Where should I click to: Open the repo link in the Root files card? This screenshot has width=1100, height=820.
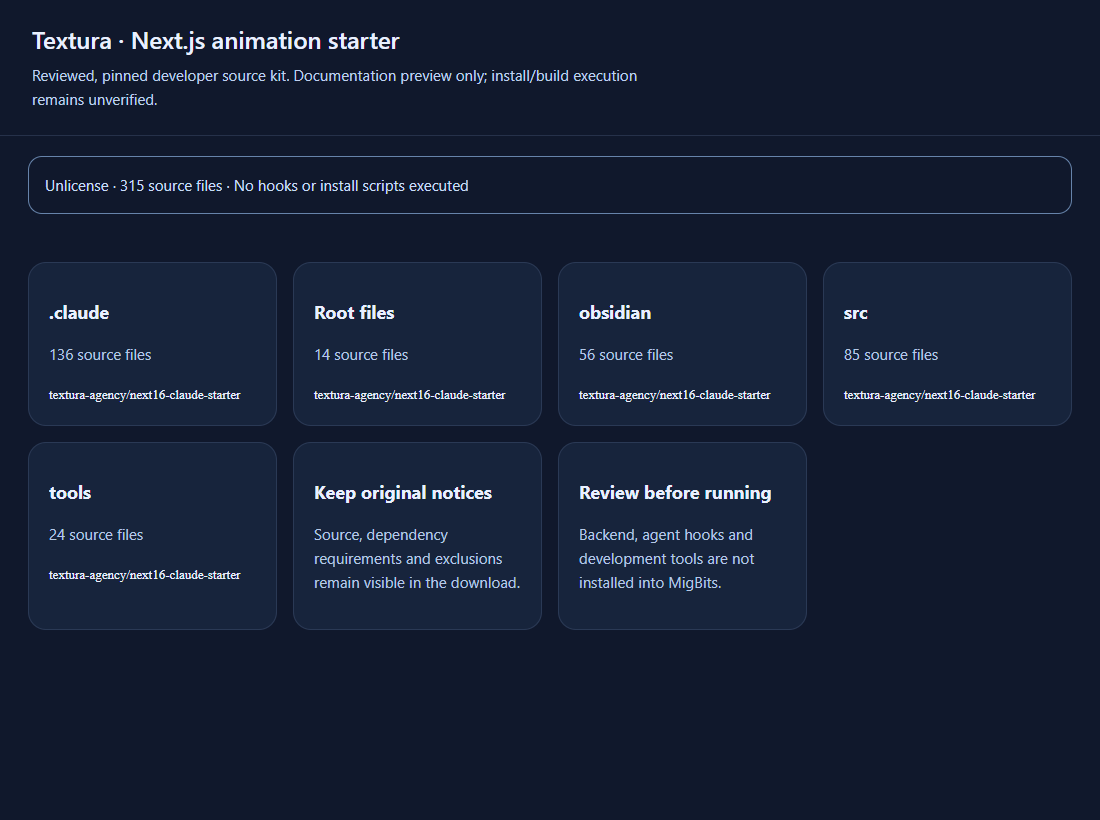[410, 395]
